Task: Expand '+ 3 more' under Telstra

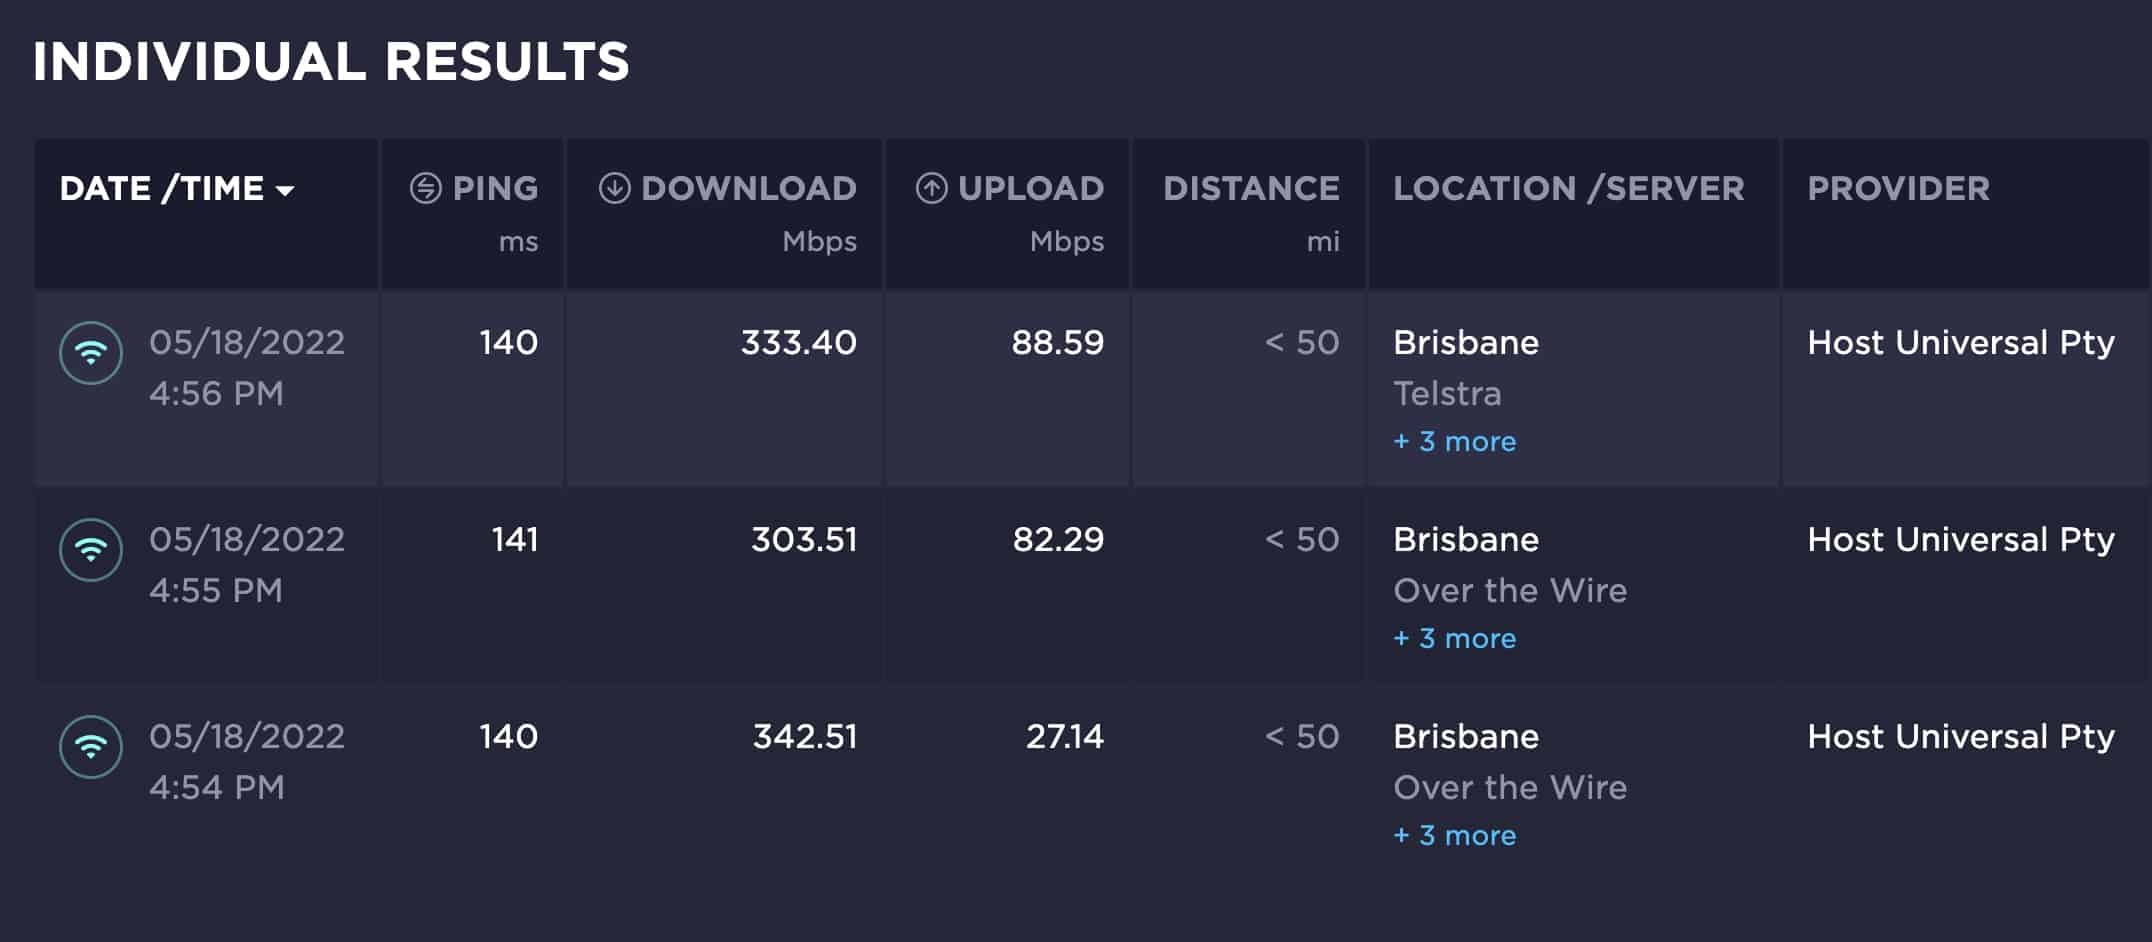Action: pyautogui.click(x=1455, y=441)
